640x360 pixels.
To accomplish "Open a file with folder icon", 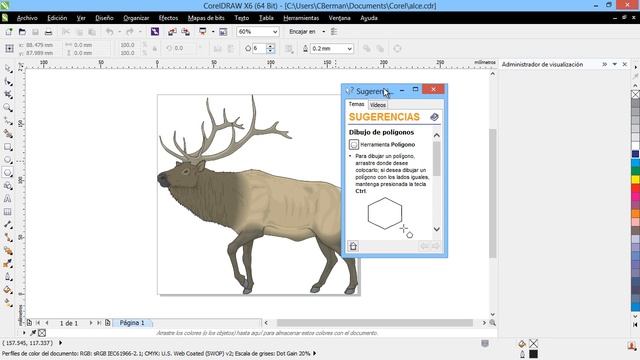I will tap(22, 32).
